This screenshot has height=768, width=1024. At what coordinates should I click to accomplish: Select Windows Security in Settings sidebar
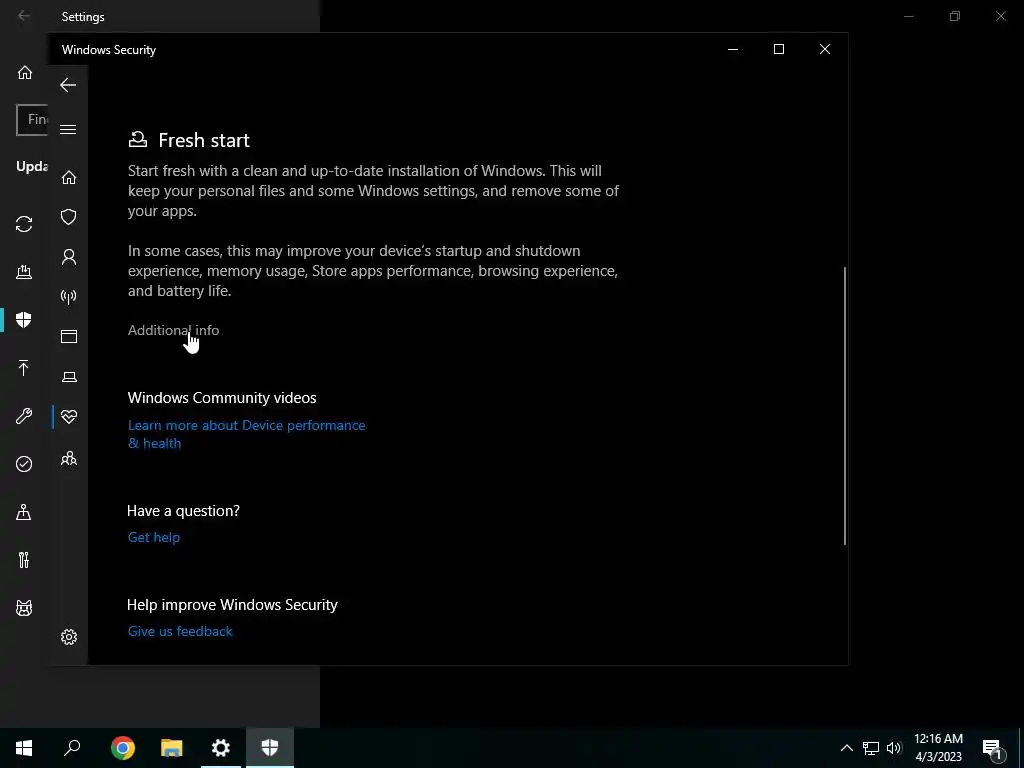coord(24,319)
